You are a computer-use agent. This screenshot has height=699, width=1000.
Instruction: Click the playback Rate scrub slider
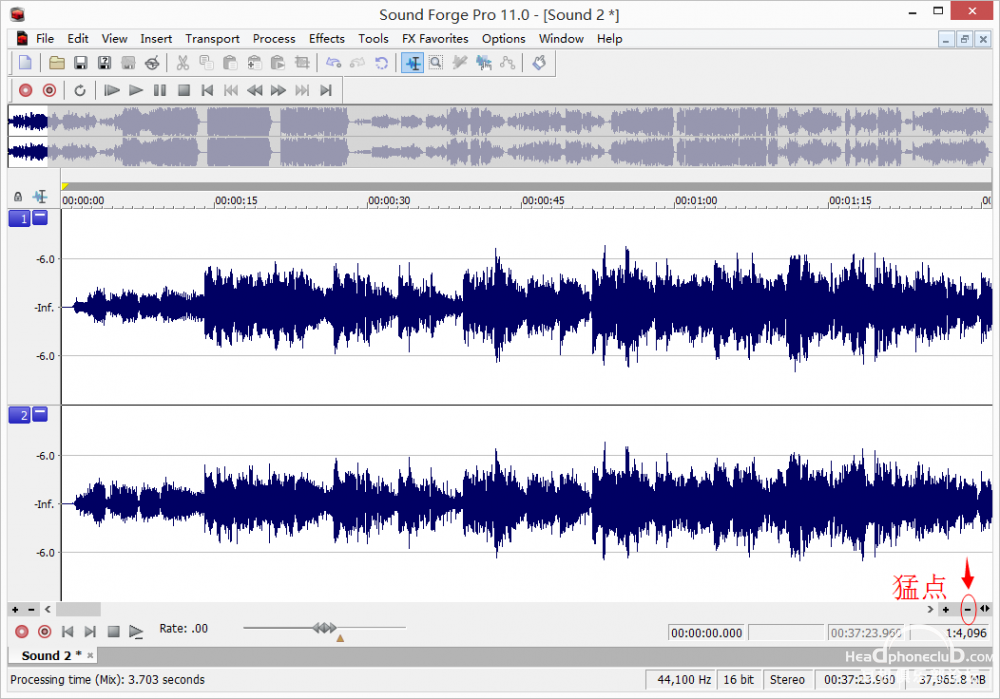point(325,628)
